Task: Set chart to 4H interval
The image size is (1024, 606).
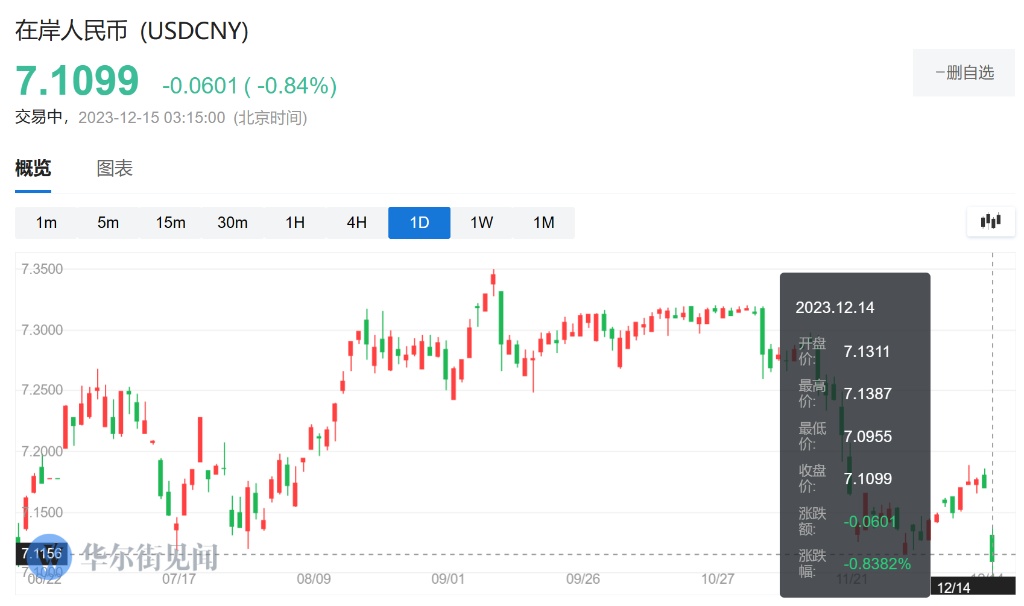Action: (357, 222)
